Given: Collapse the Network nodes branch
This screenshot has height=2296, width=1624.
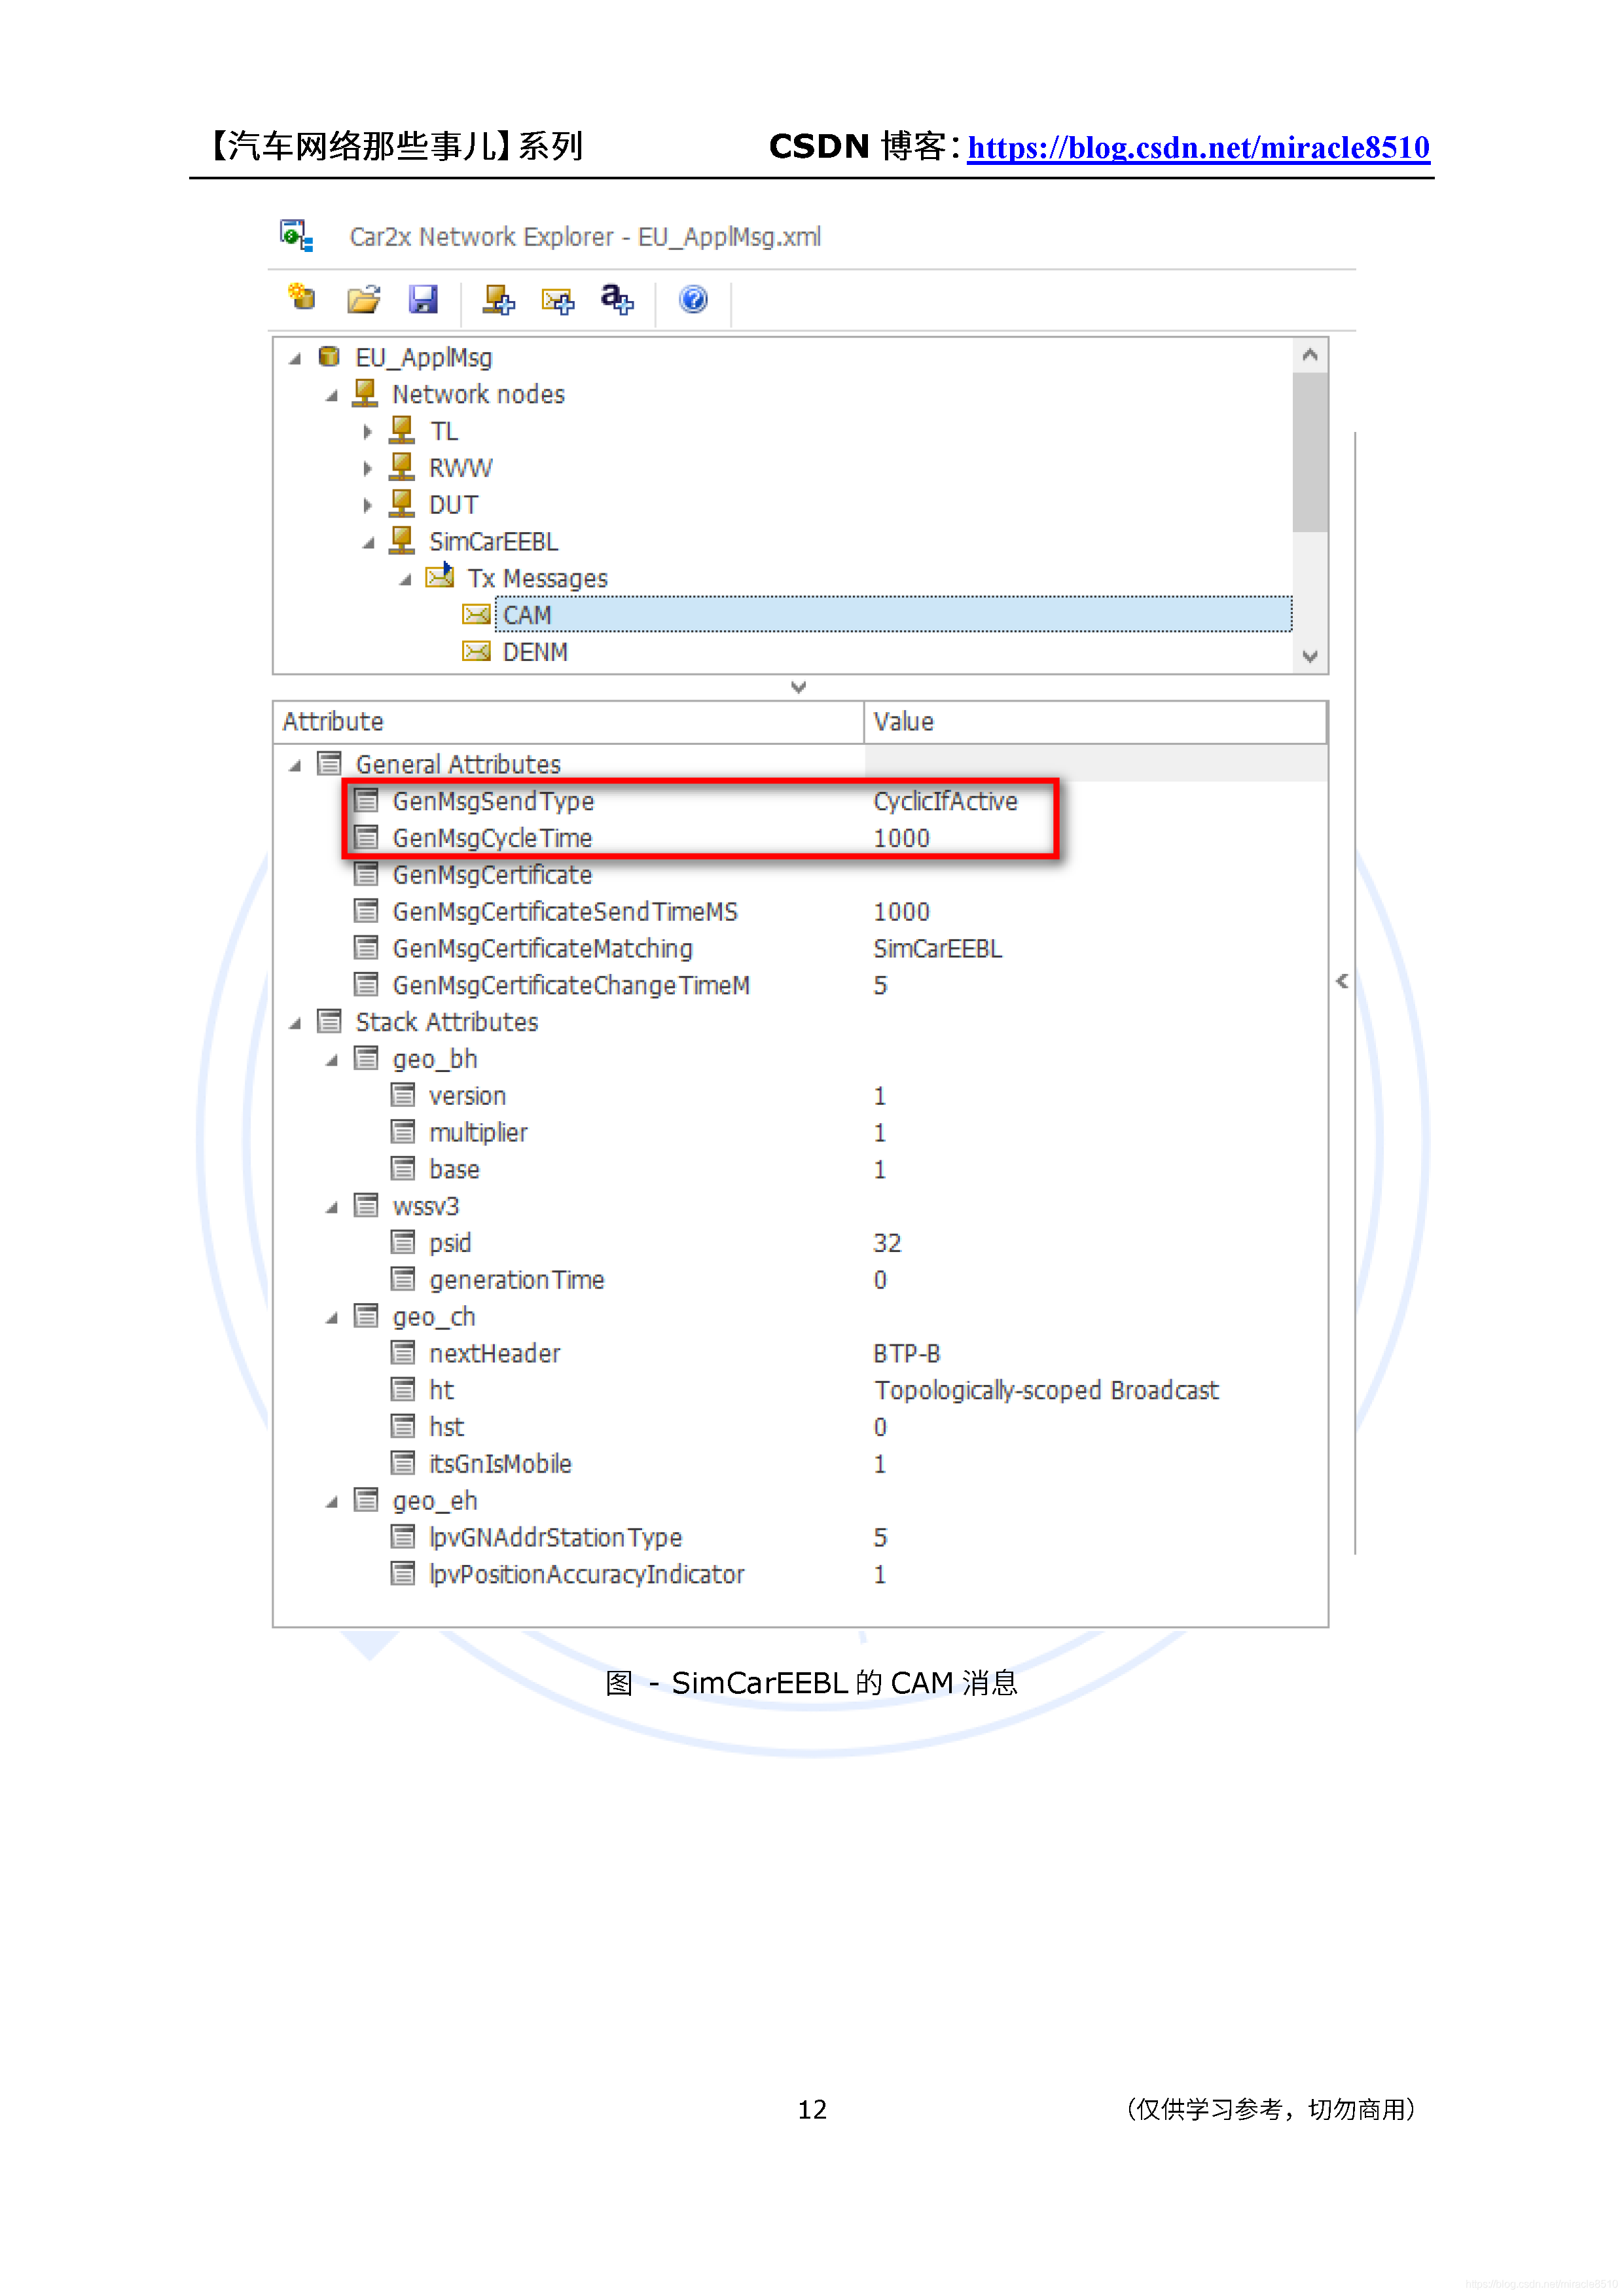Looking at the screenshot, I should coord(332,396).
